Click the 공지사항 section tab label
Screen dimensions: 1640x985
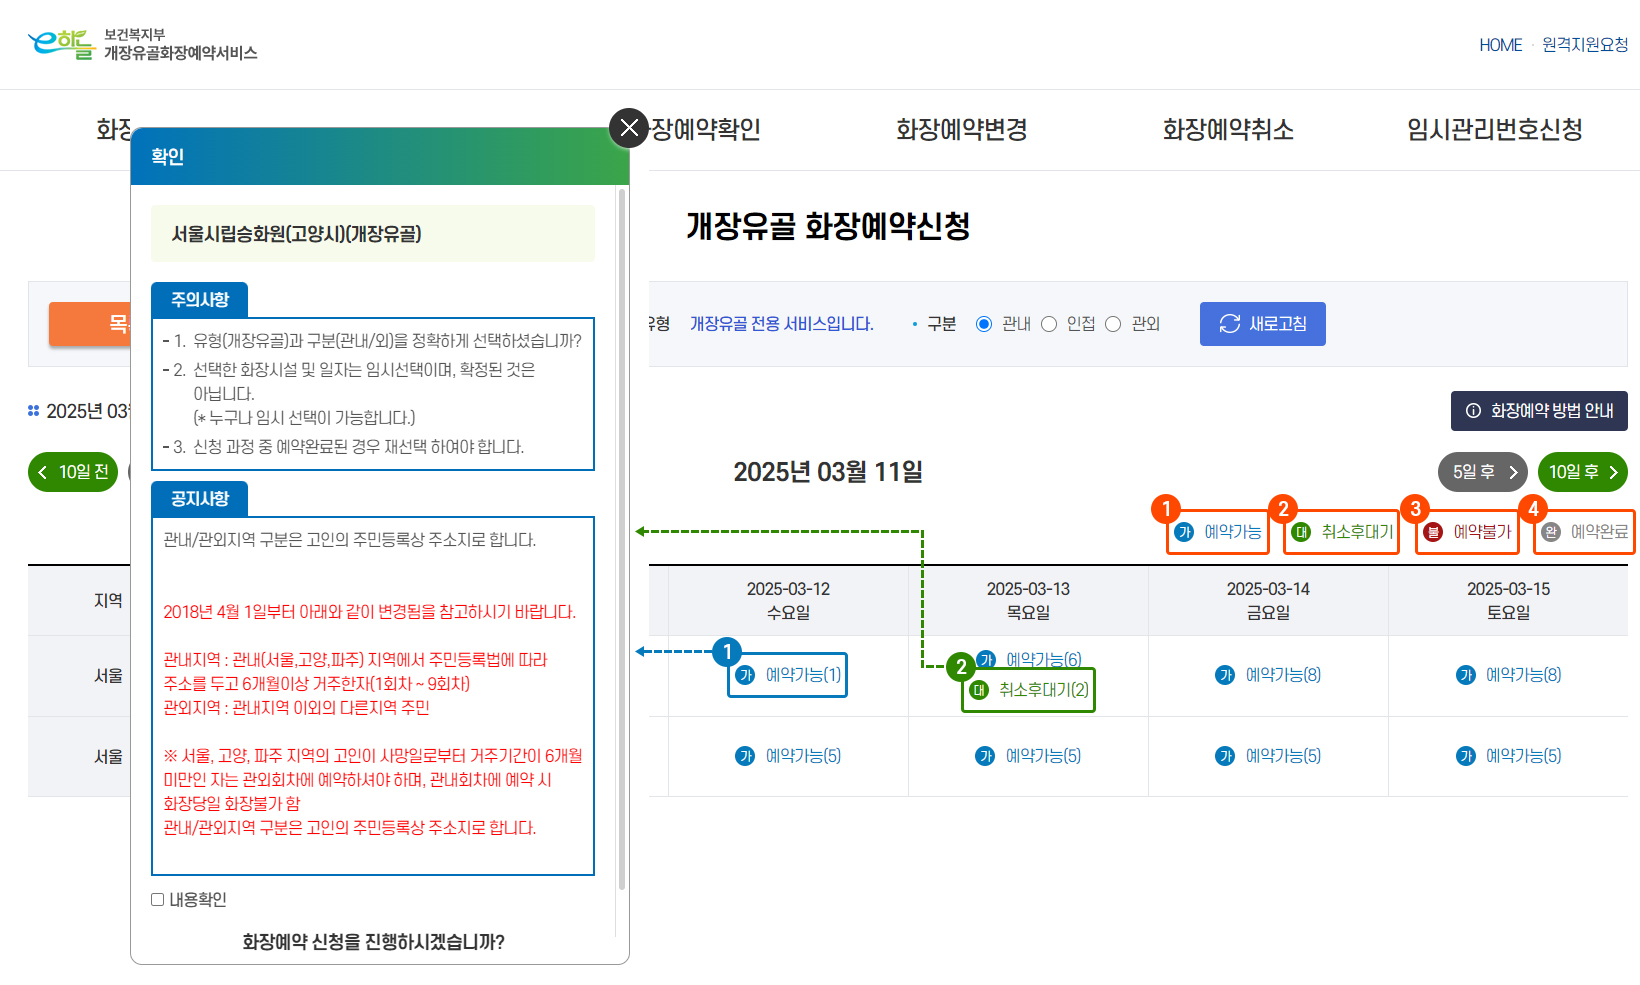[x=200, y=499]
